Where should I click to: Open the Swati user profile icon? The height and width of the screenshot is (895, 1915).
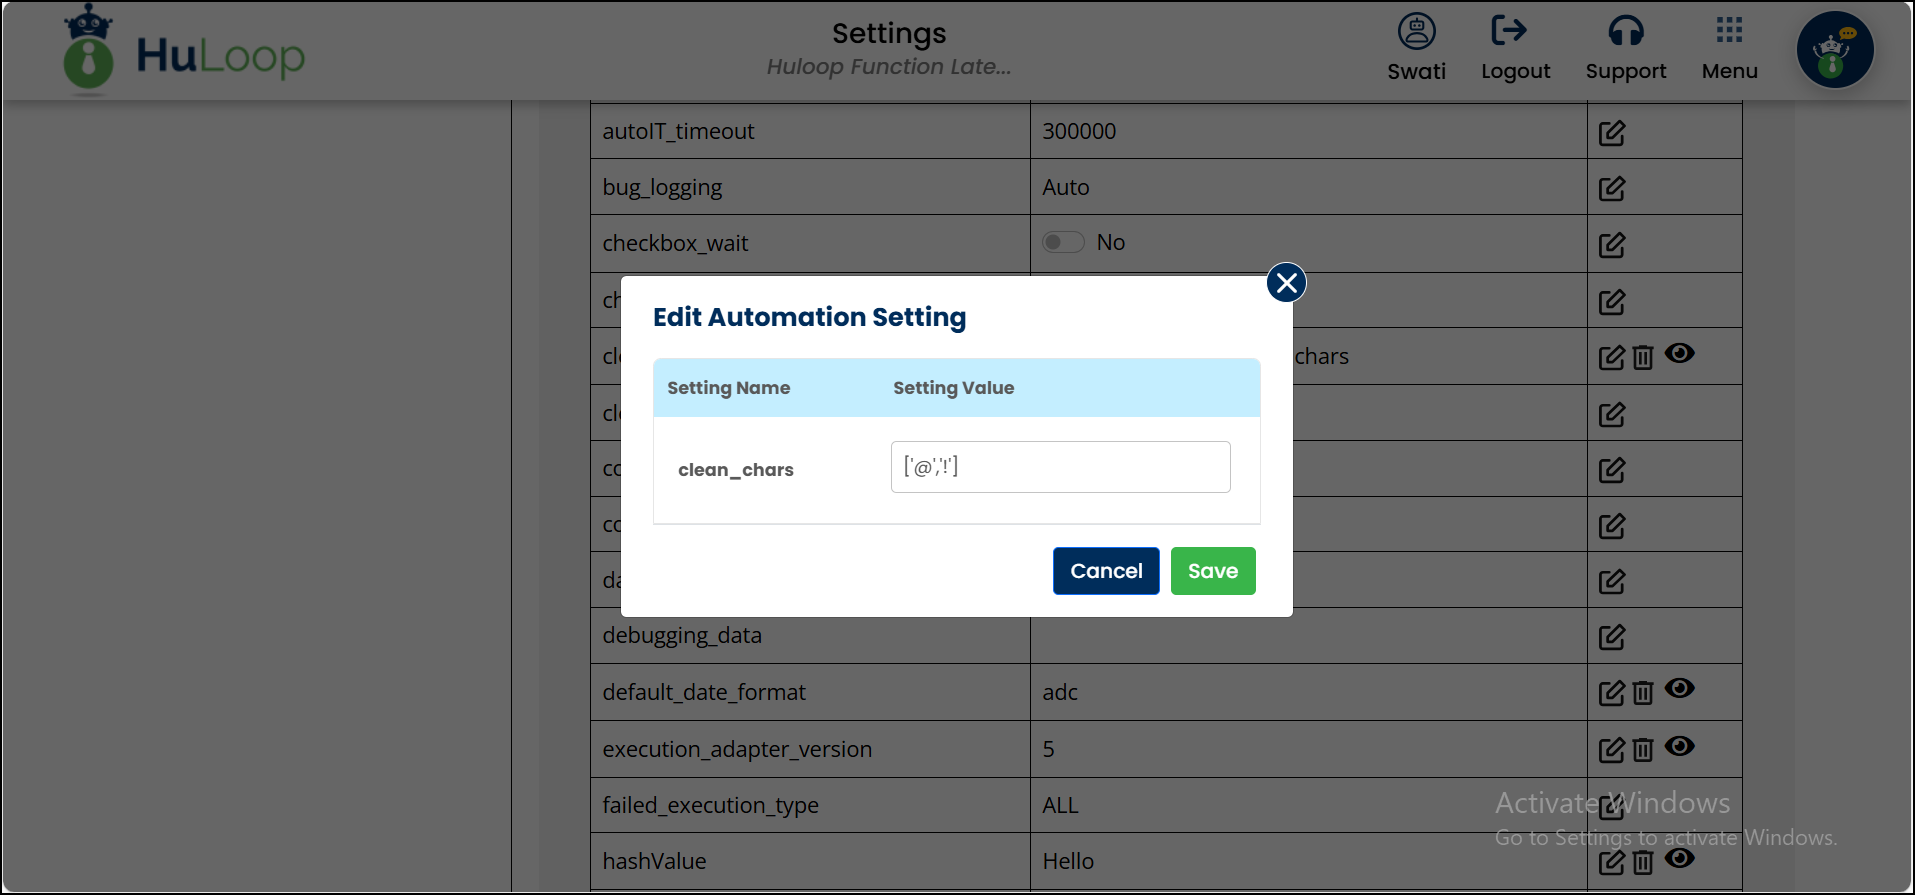pos(1416,31)
